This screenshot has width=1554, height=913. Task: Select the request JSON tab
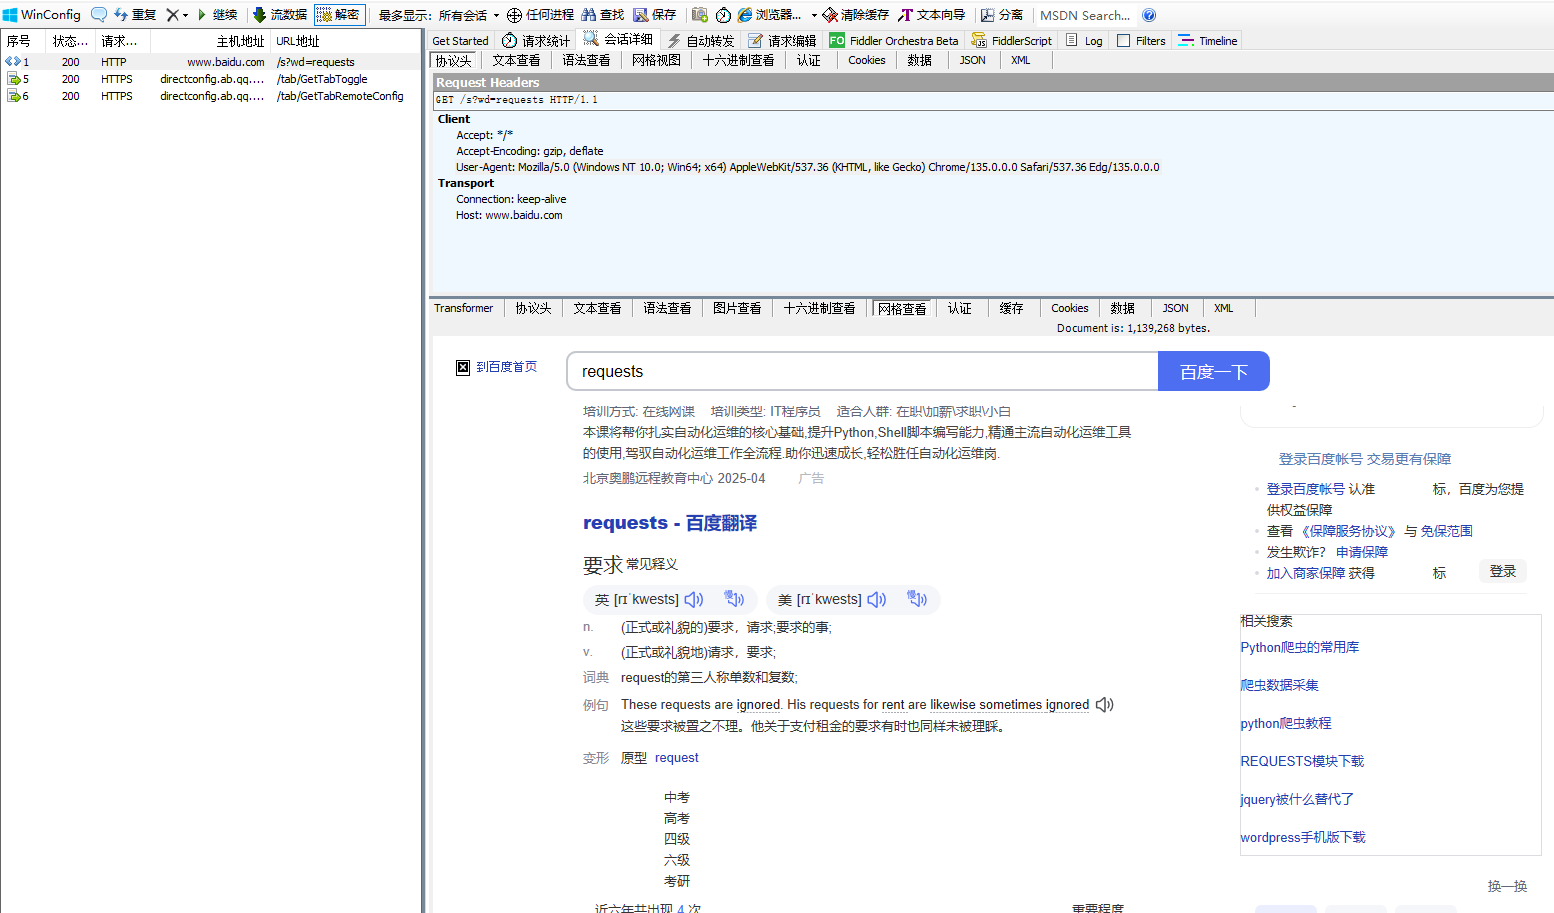click(973, 60)
